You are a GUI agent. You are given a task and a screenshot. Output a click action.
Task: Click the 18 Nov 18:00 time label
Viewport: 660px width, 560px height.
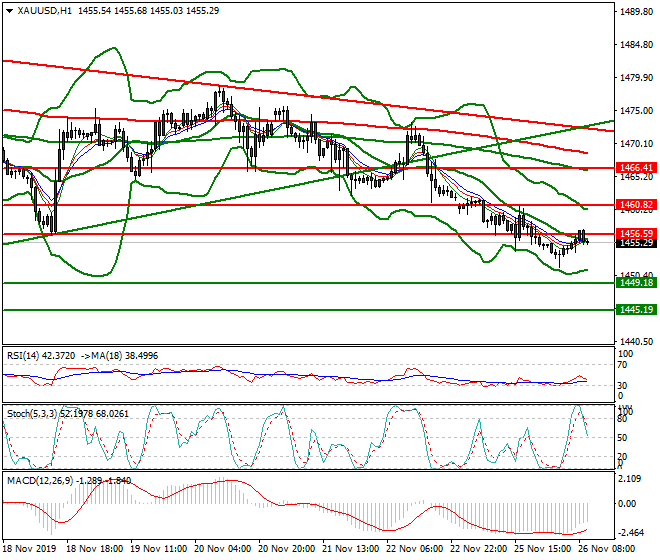95,549
